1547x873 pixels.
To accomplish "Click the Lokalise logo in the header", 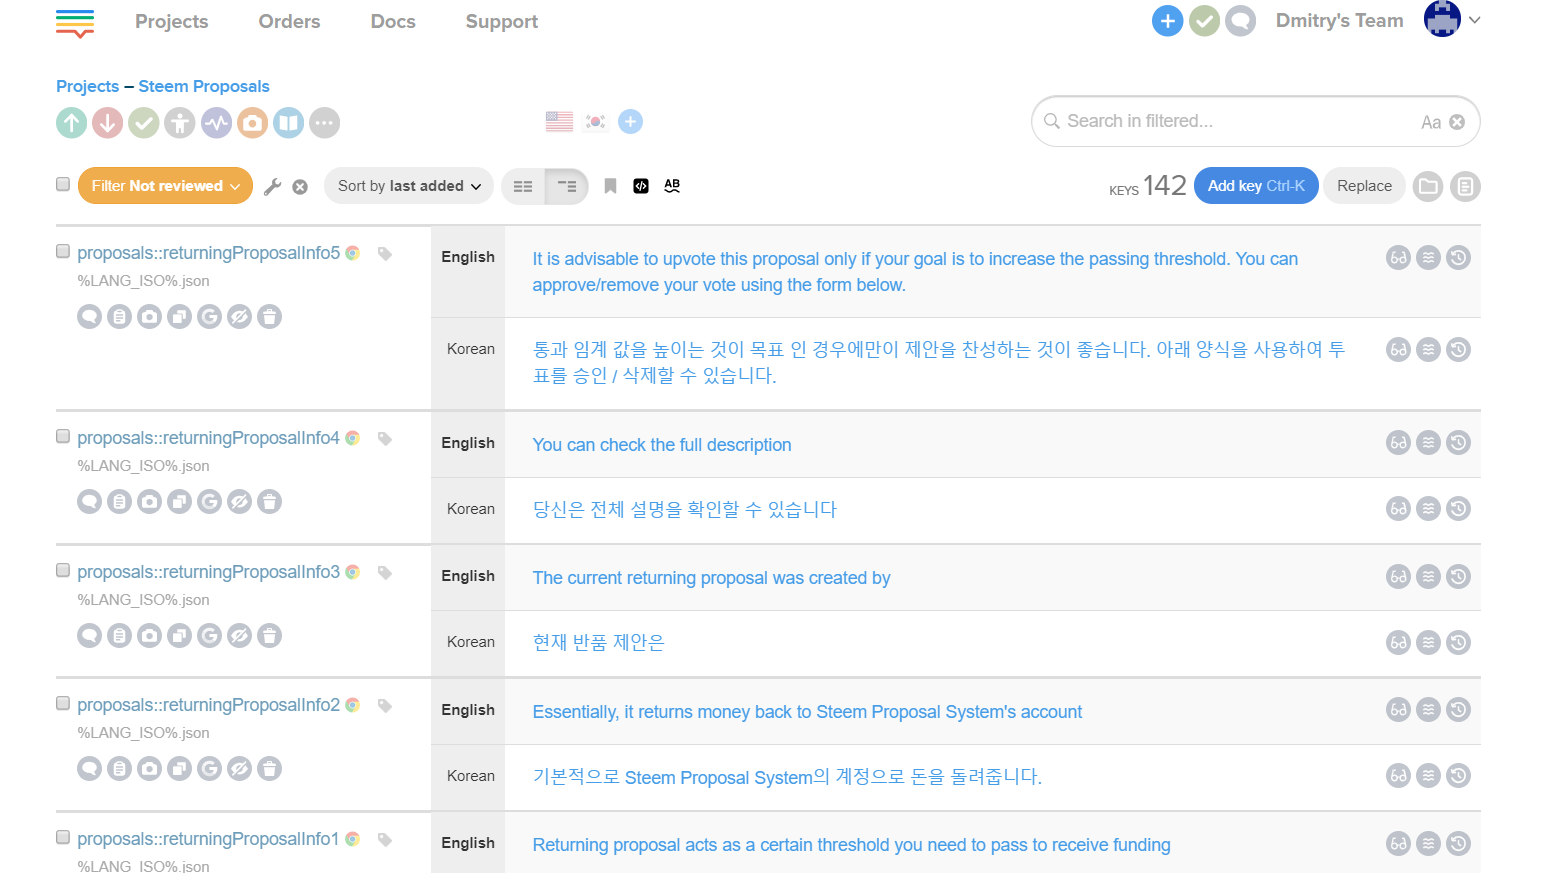I will pos(75,23).
